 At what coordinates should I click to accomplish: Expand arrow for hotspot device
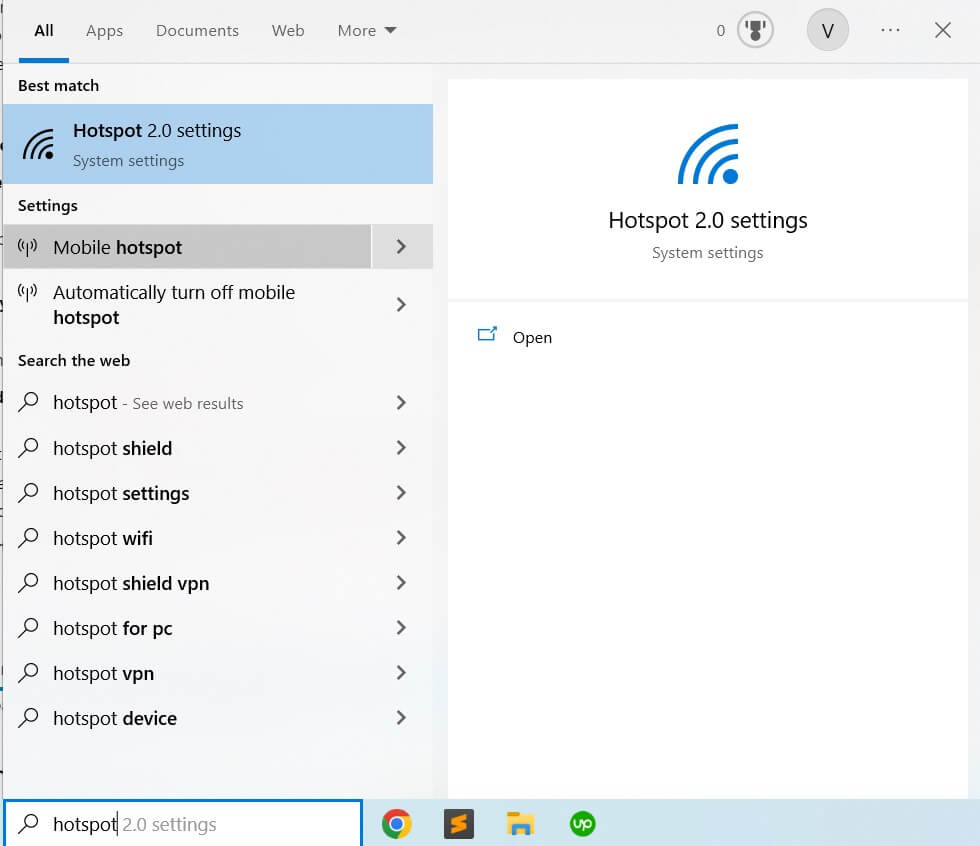tap(402, 718)
